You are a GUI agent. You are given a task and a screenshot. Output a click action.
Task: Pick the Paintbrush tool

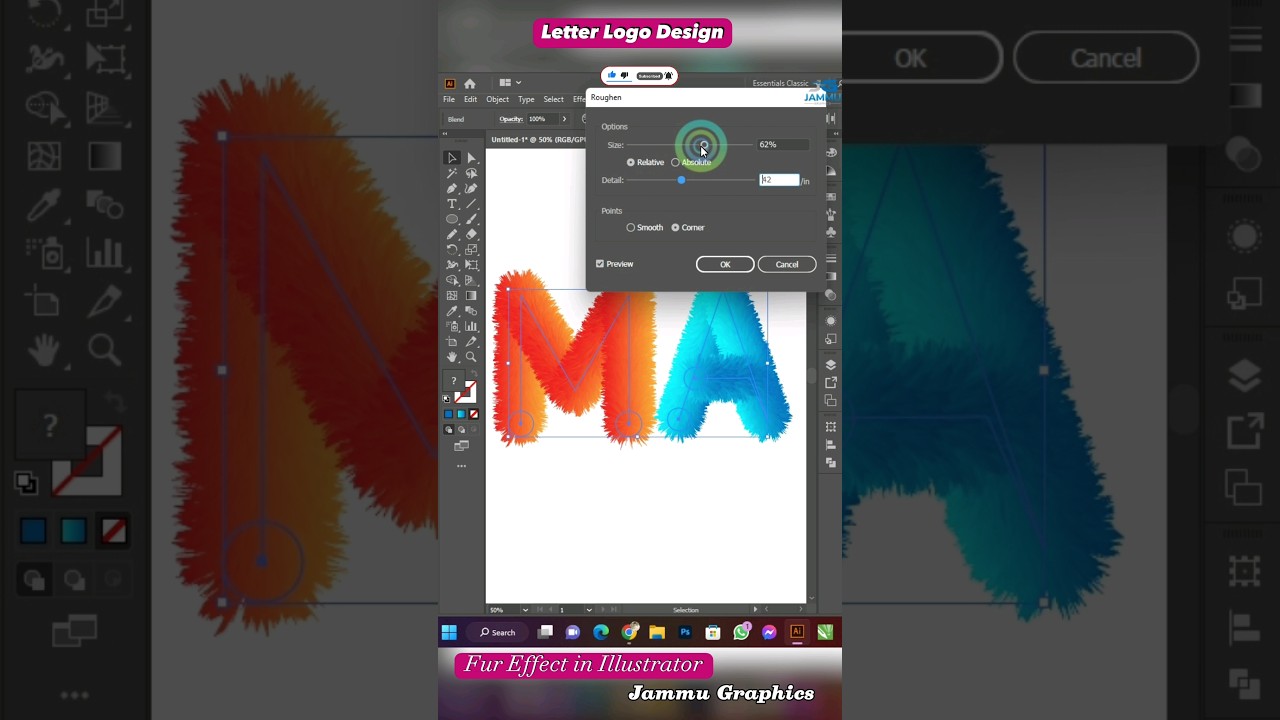coord(471,219)
